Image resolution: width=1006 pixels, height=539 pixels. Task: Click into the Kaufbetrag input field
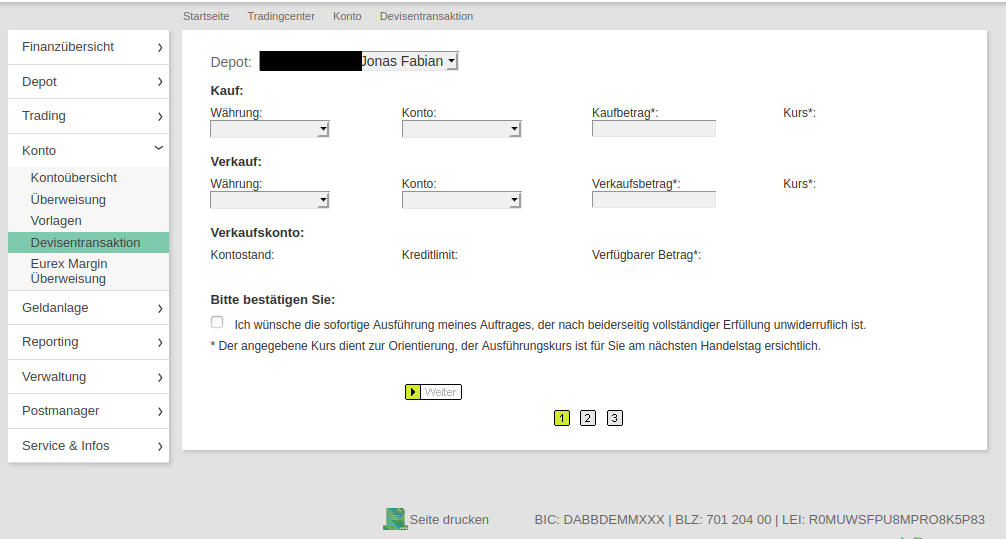654,129
